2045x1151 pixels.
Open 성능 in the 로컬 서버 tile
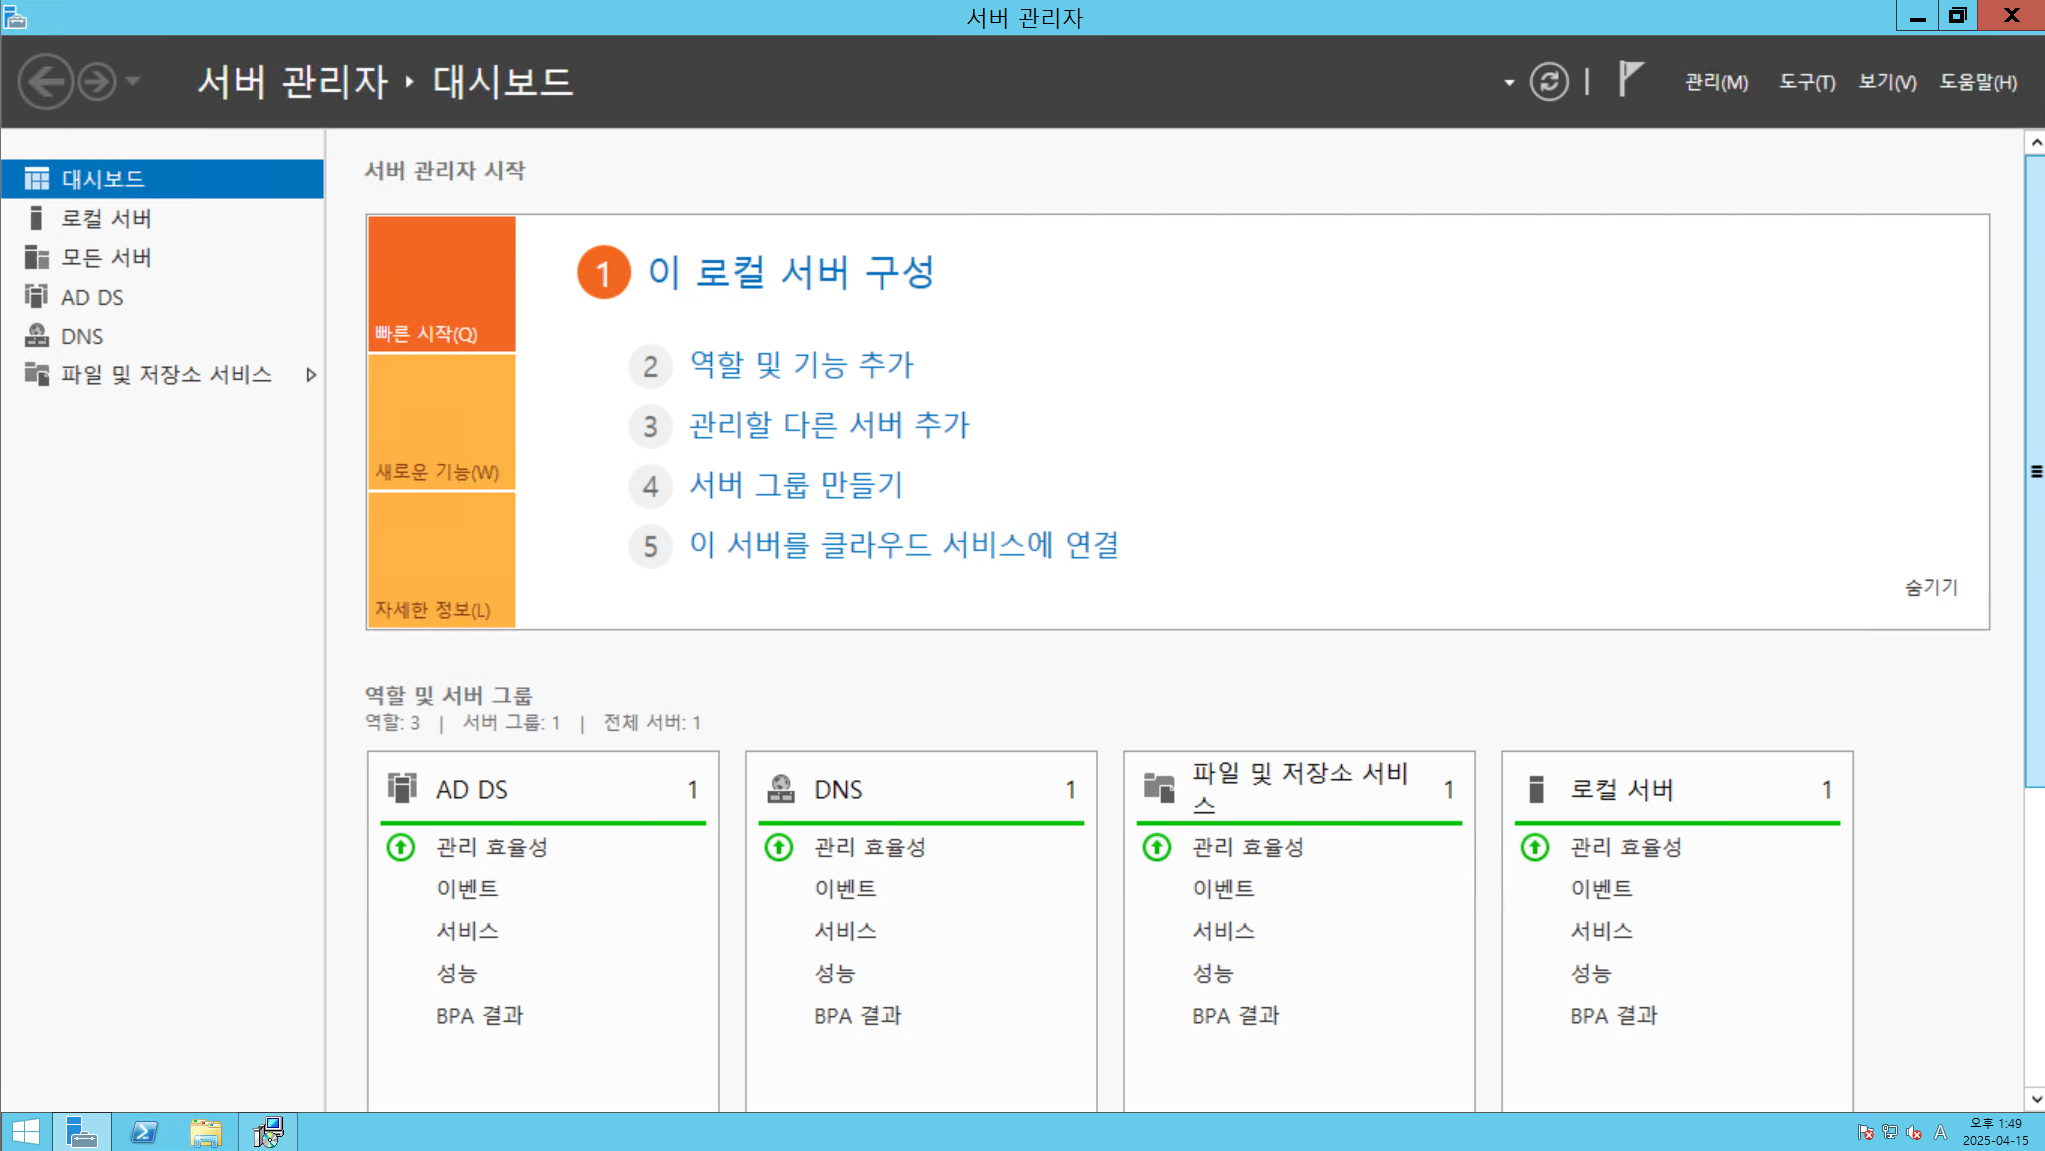1591,974
